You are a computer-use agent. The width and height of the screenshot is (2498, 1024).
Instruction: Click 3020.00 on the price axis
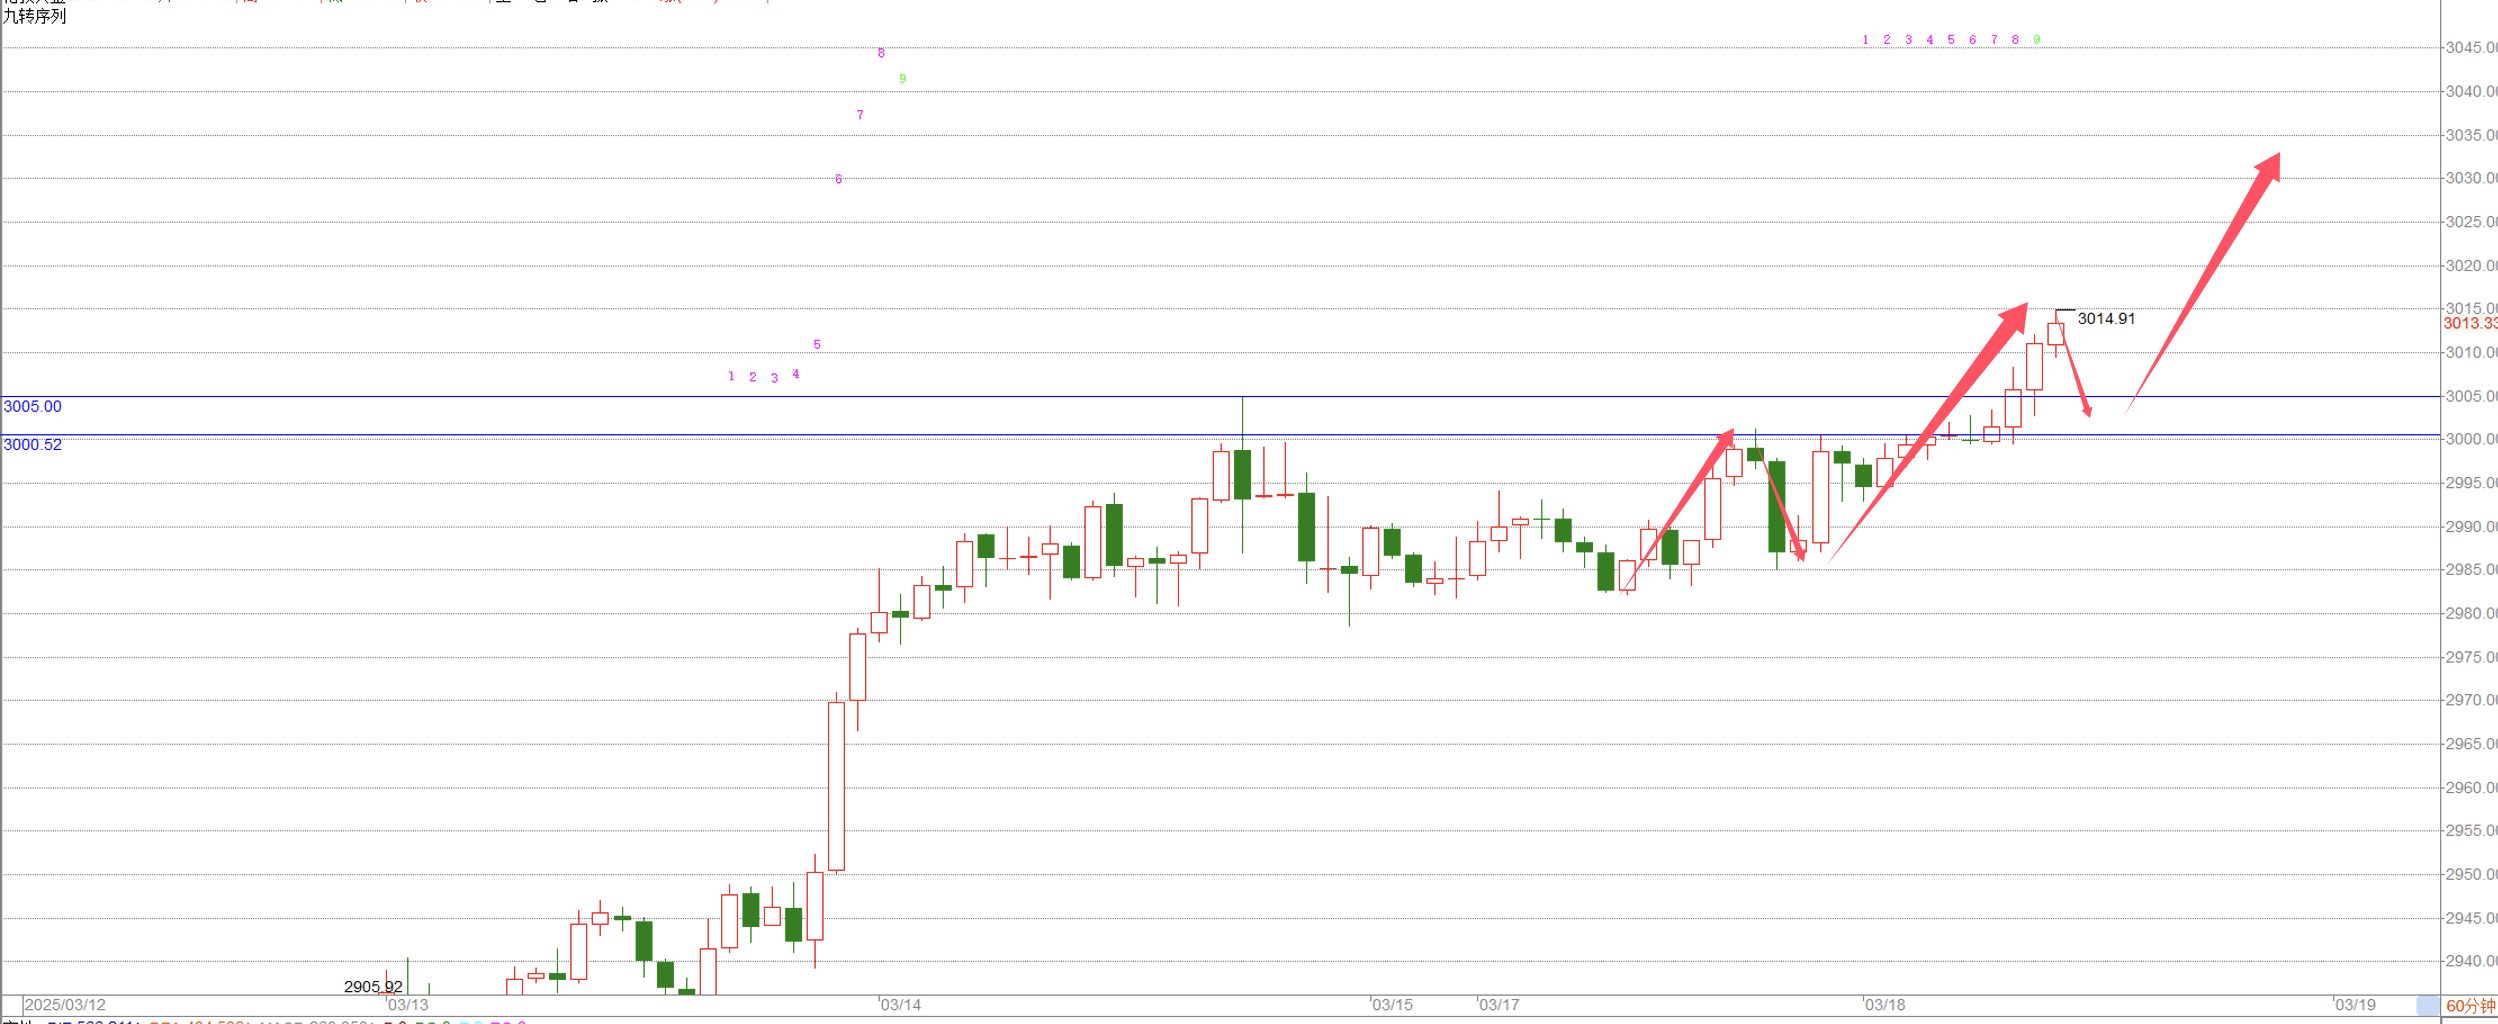[2471, 266]
